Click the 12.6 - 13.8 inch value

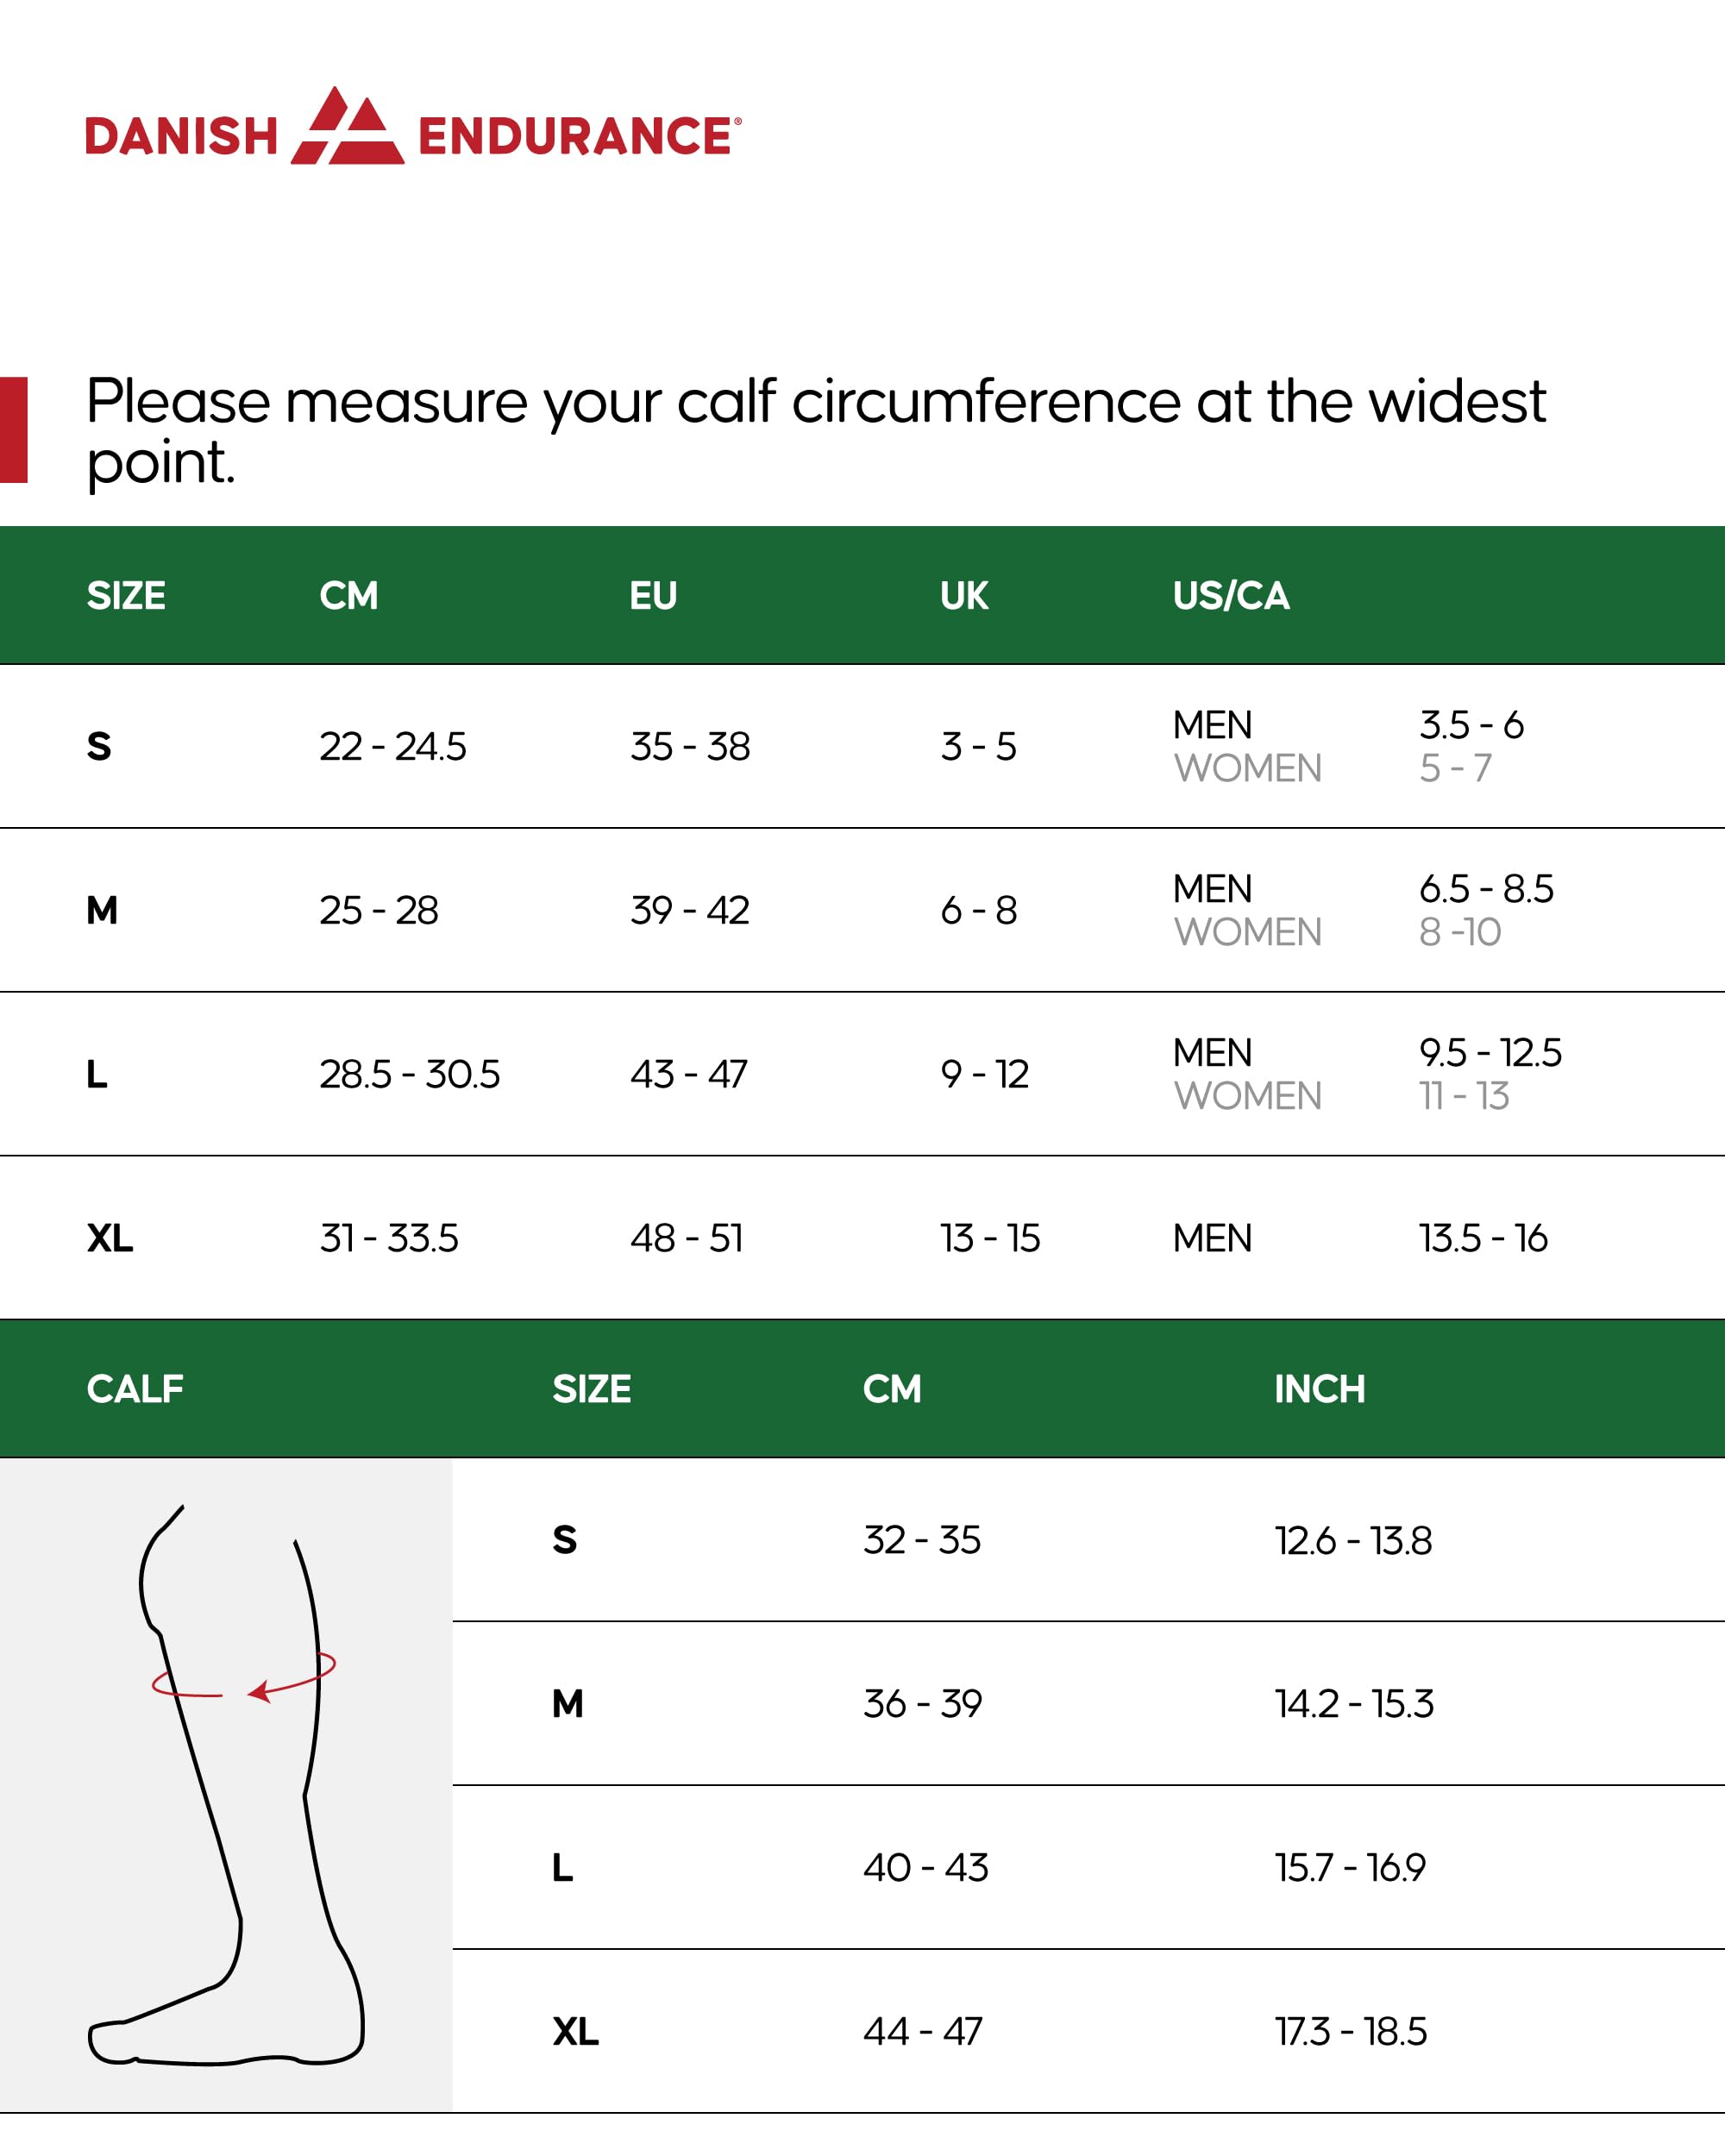1352,1541
